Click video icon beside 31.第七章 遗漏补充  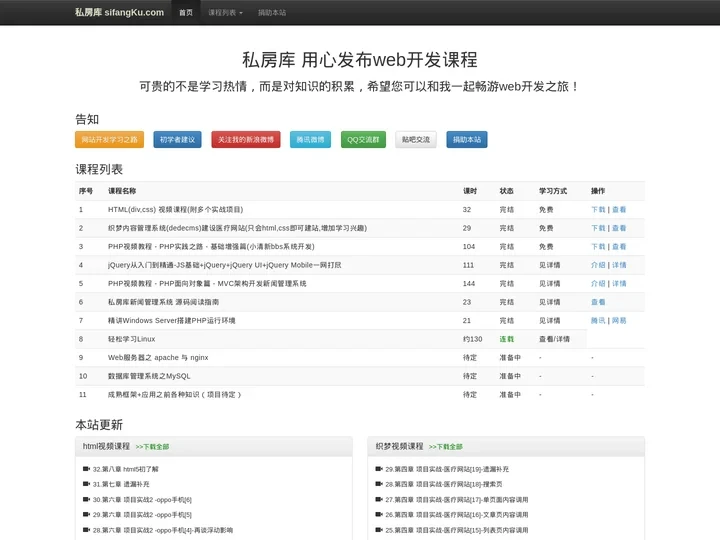point(86,484)
